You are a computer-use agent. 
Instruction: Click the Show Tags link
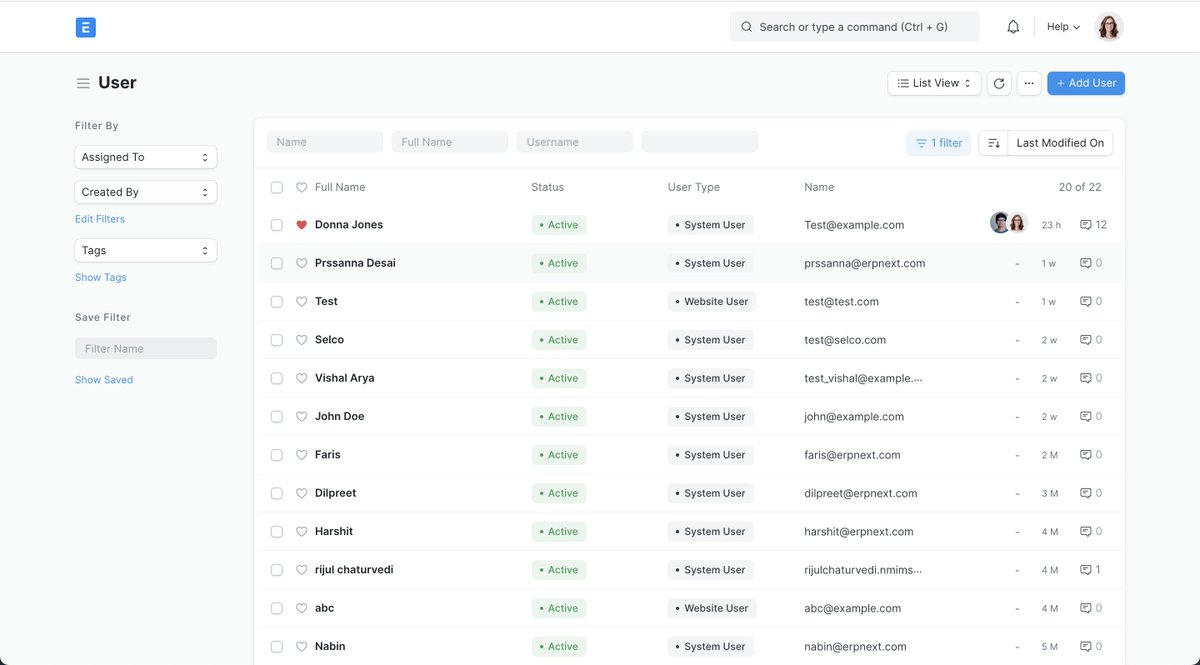pos(101,278)
